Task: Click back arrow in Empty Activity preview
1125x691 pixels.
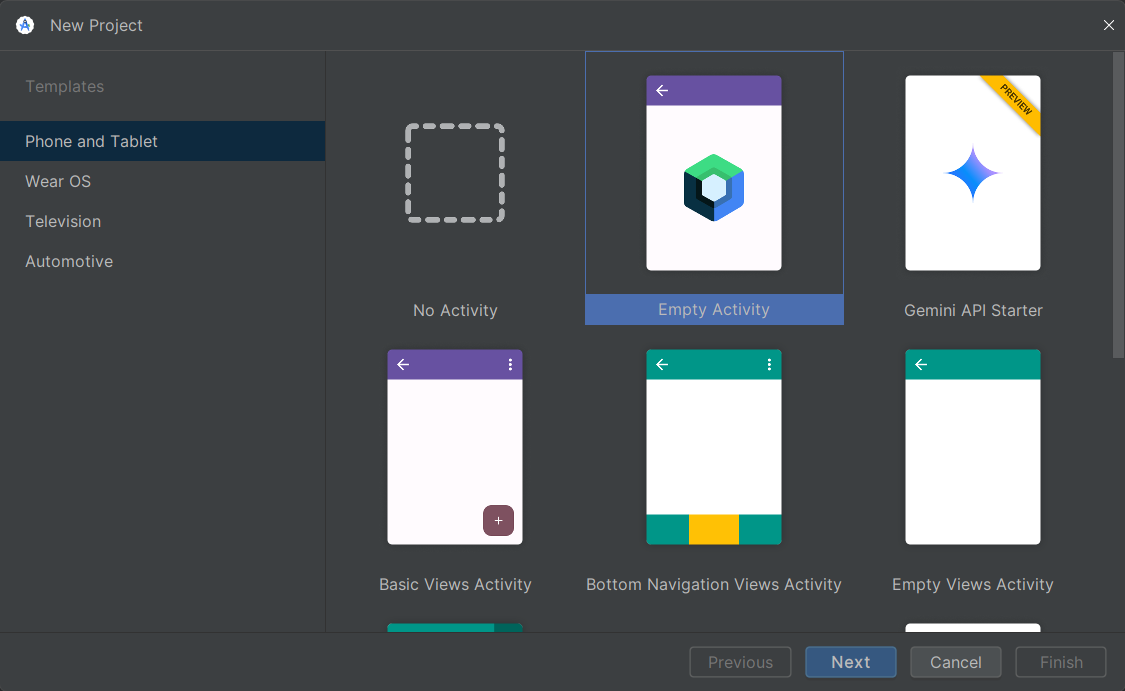Action: 662,91
